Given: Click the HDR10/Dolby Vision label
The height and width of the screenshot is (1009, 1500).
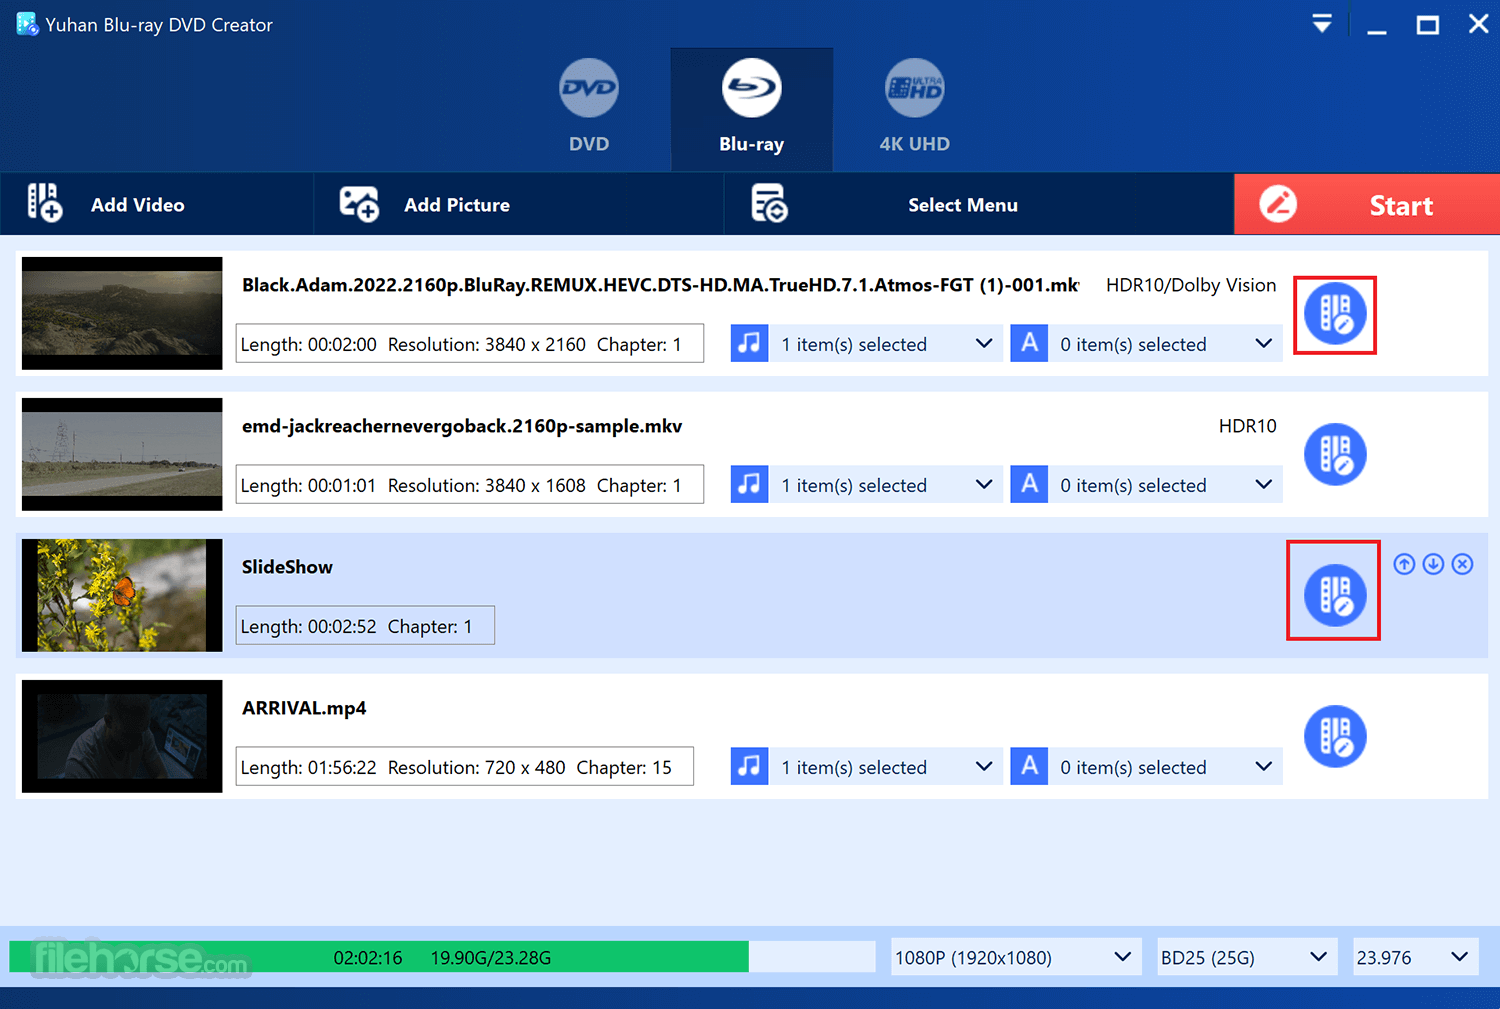Looking at the screenshot, I should tap(1191, 285).
